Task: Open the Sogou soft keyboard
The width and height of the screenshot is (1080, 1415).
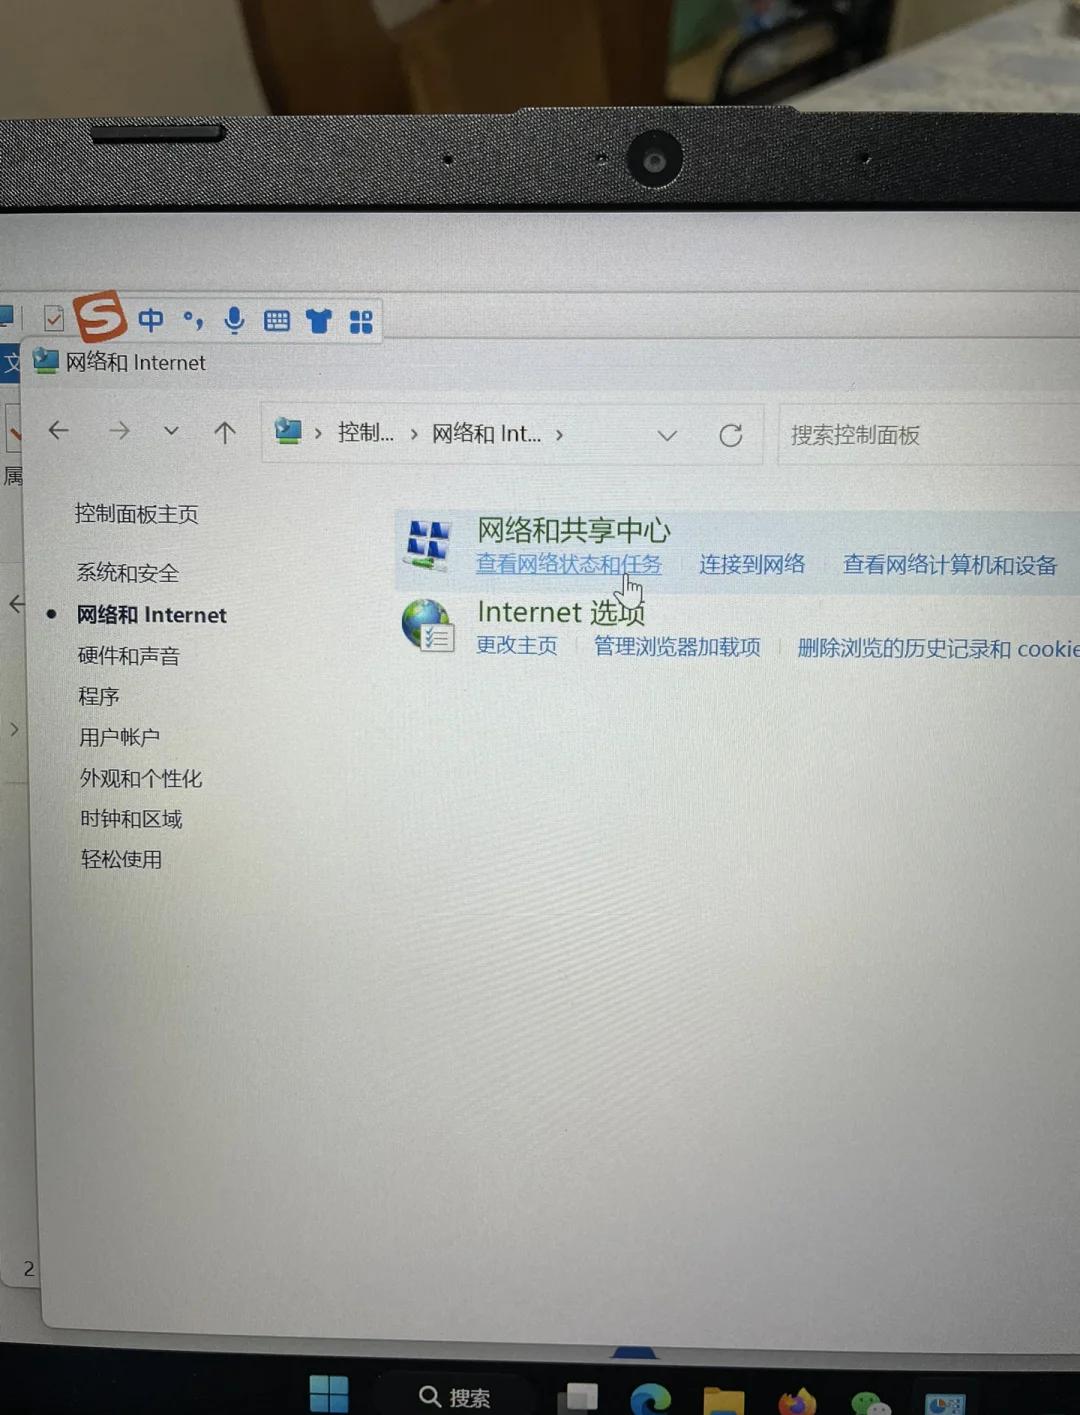Action: (x=277, y=321)
